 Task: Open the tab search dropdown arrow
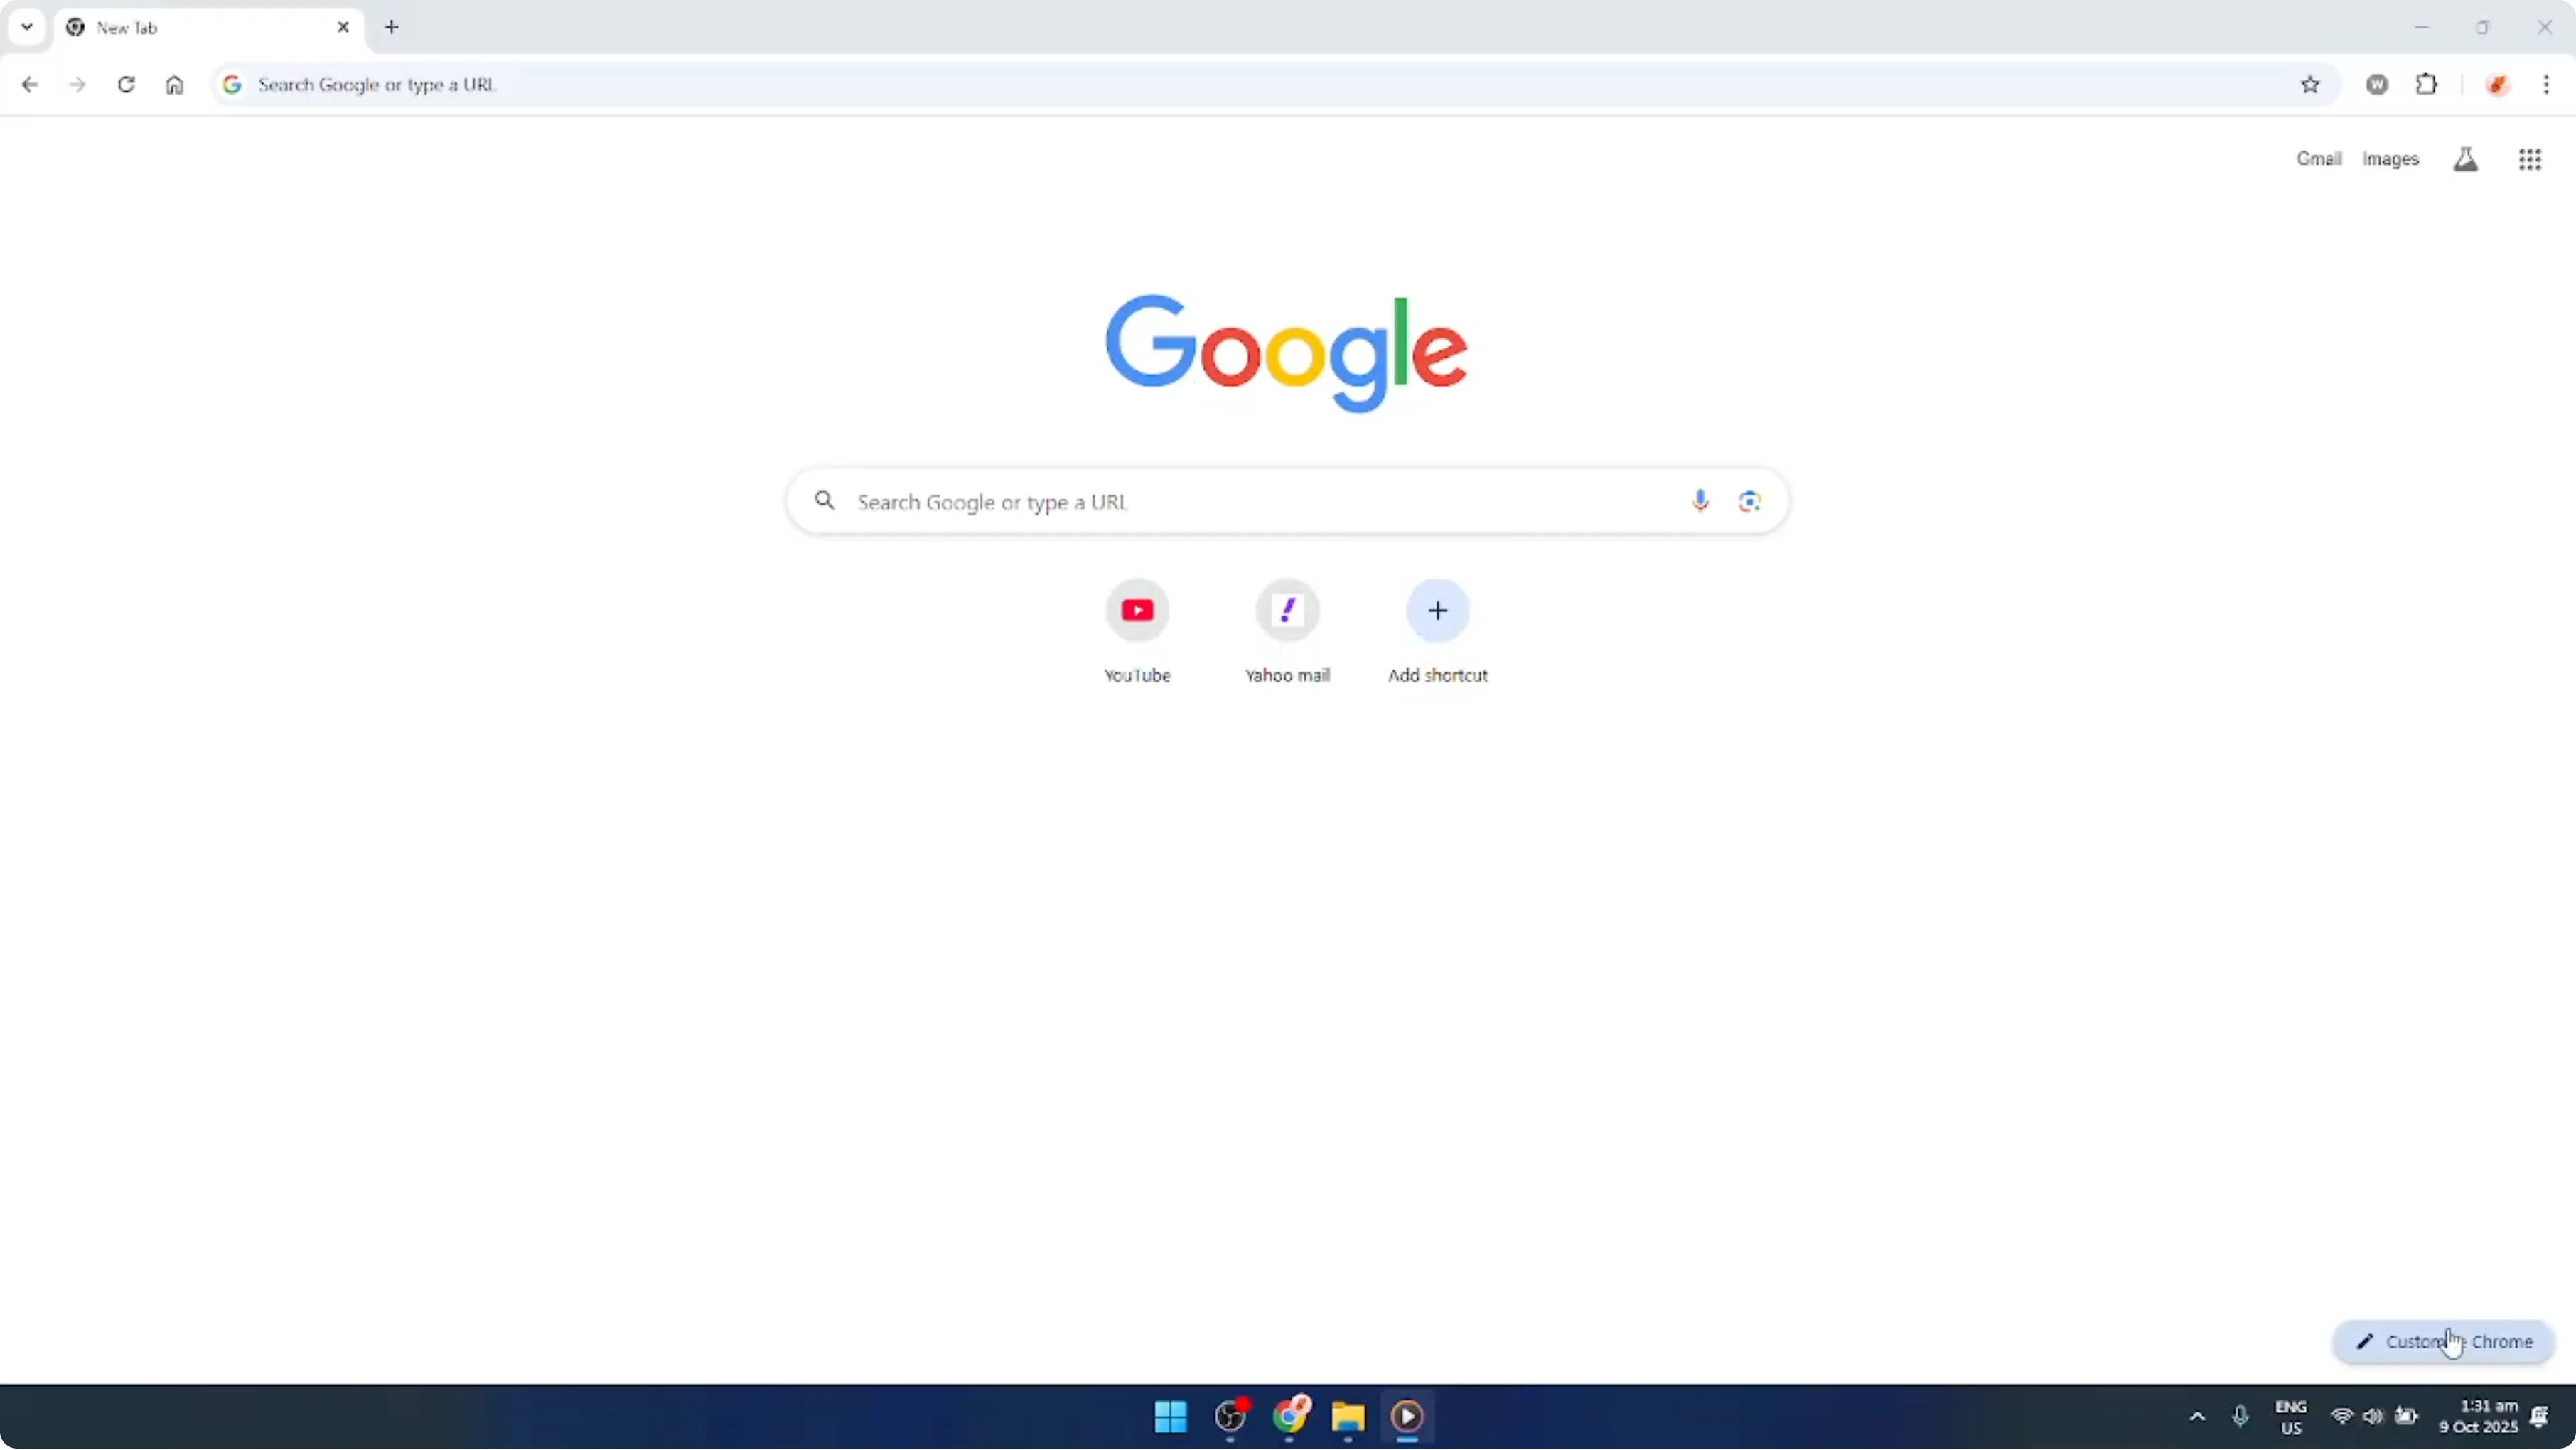point(27,27)
